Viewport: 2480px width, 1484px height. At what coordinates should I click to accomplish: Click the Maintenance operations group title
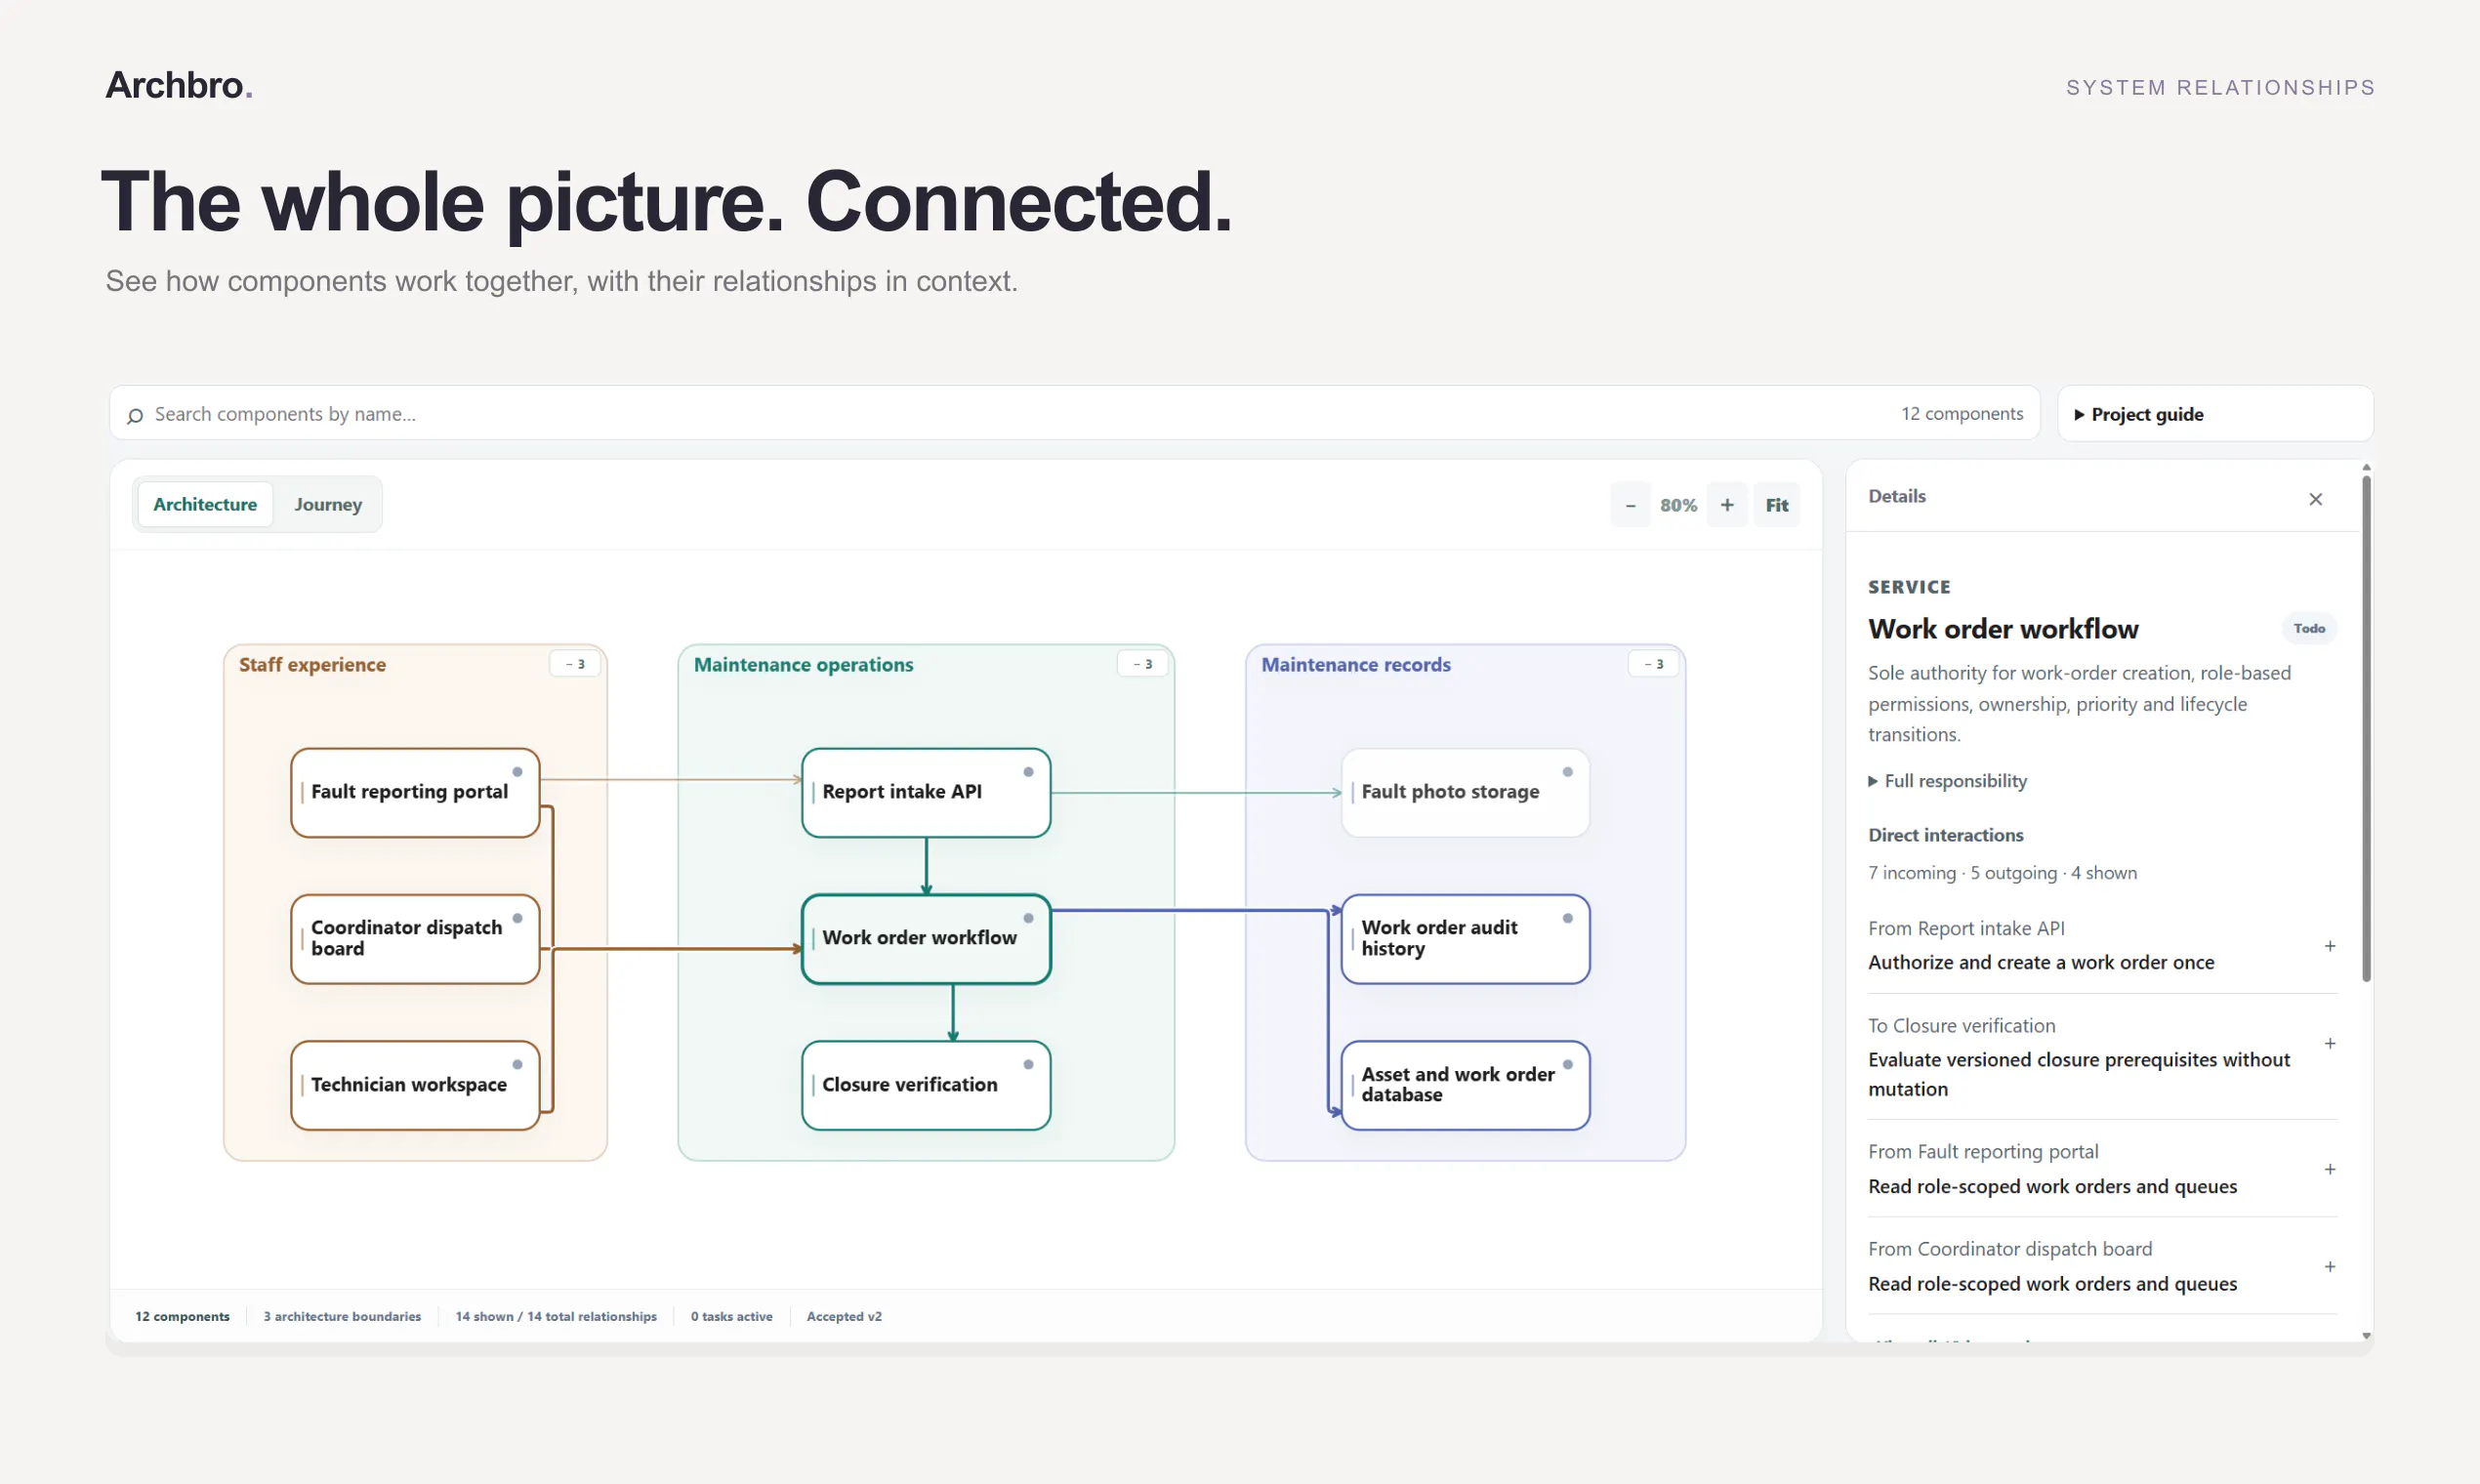[x=803, y=665]
